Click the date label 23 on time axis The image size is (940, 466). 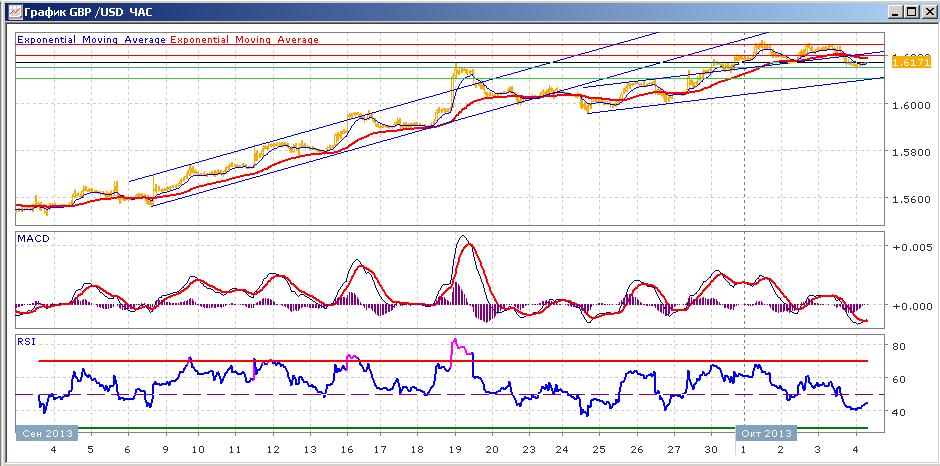[529, 449]
